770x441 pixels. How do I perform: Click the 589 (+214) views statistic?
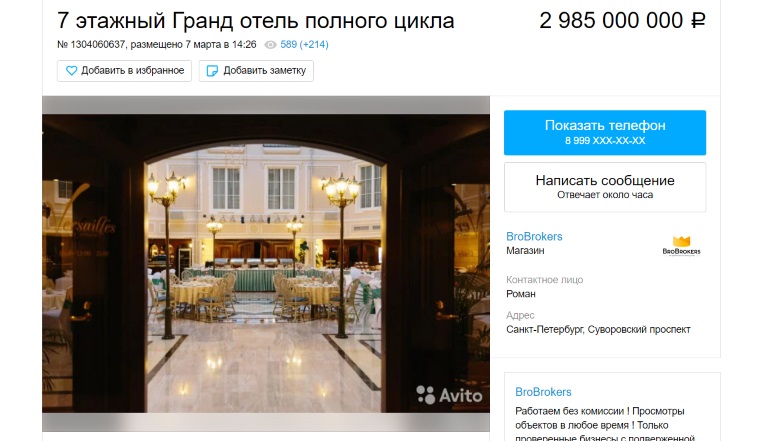304,45
